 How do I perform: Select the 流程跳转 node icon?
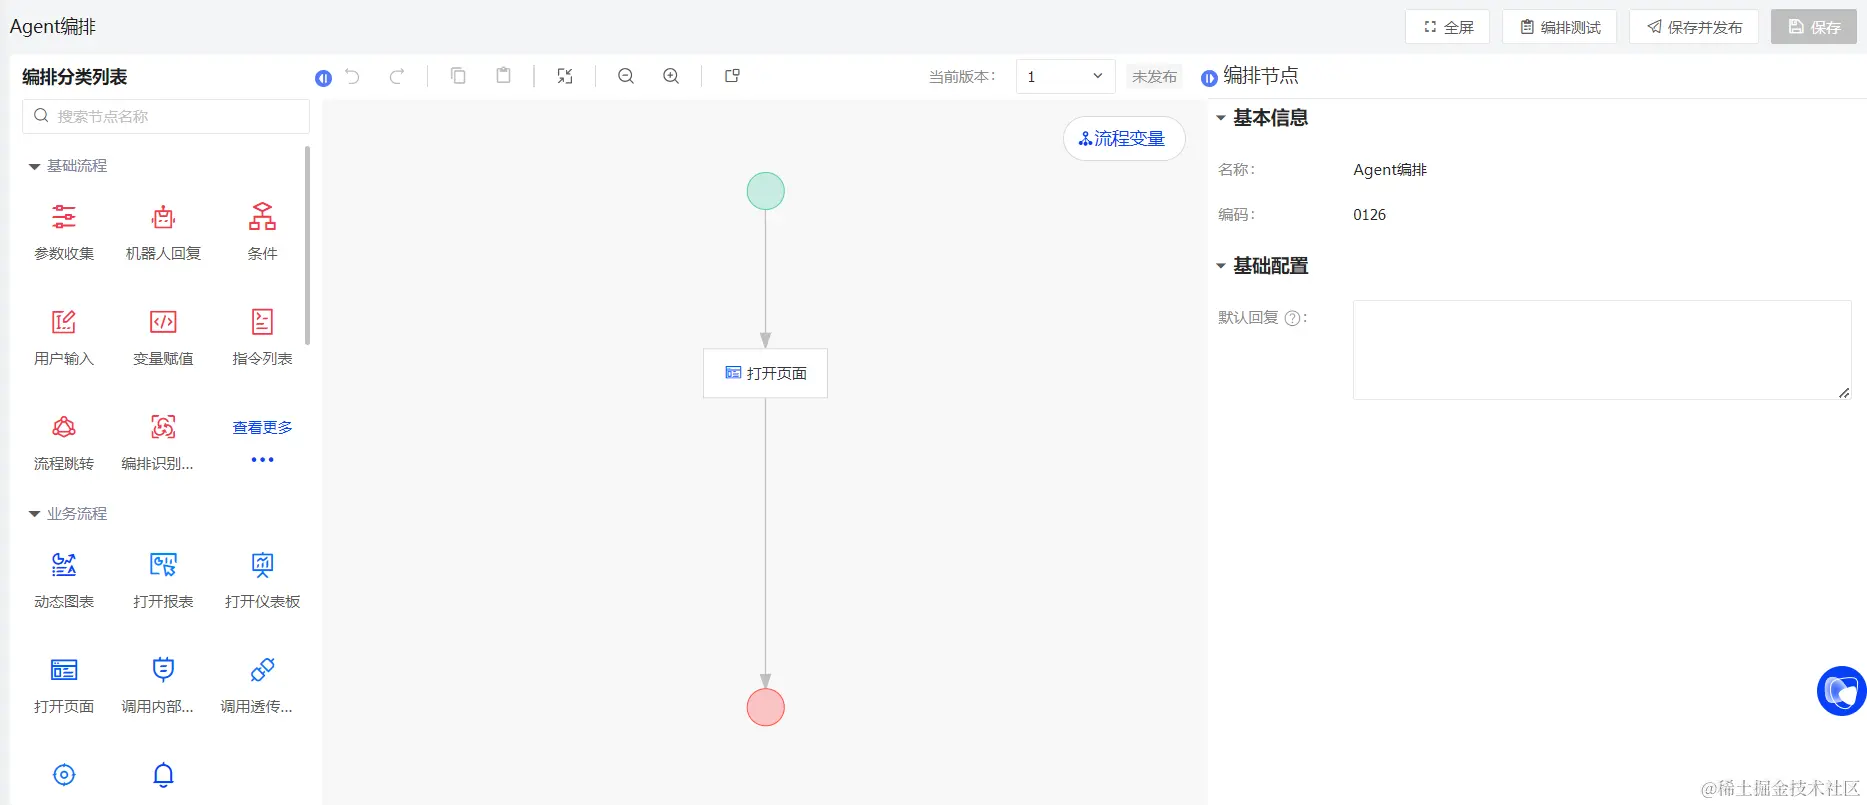point(64,427)
